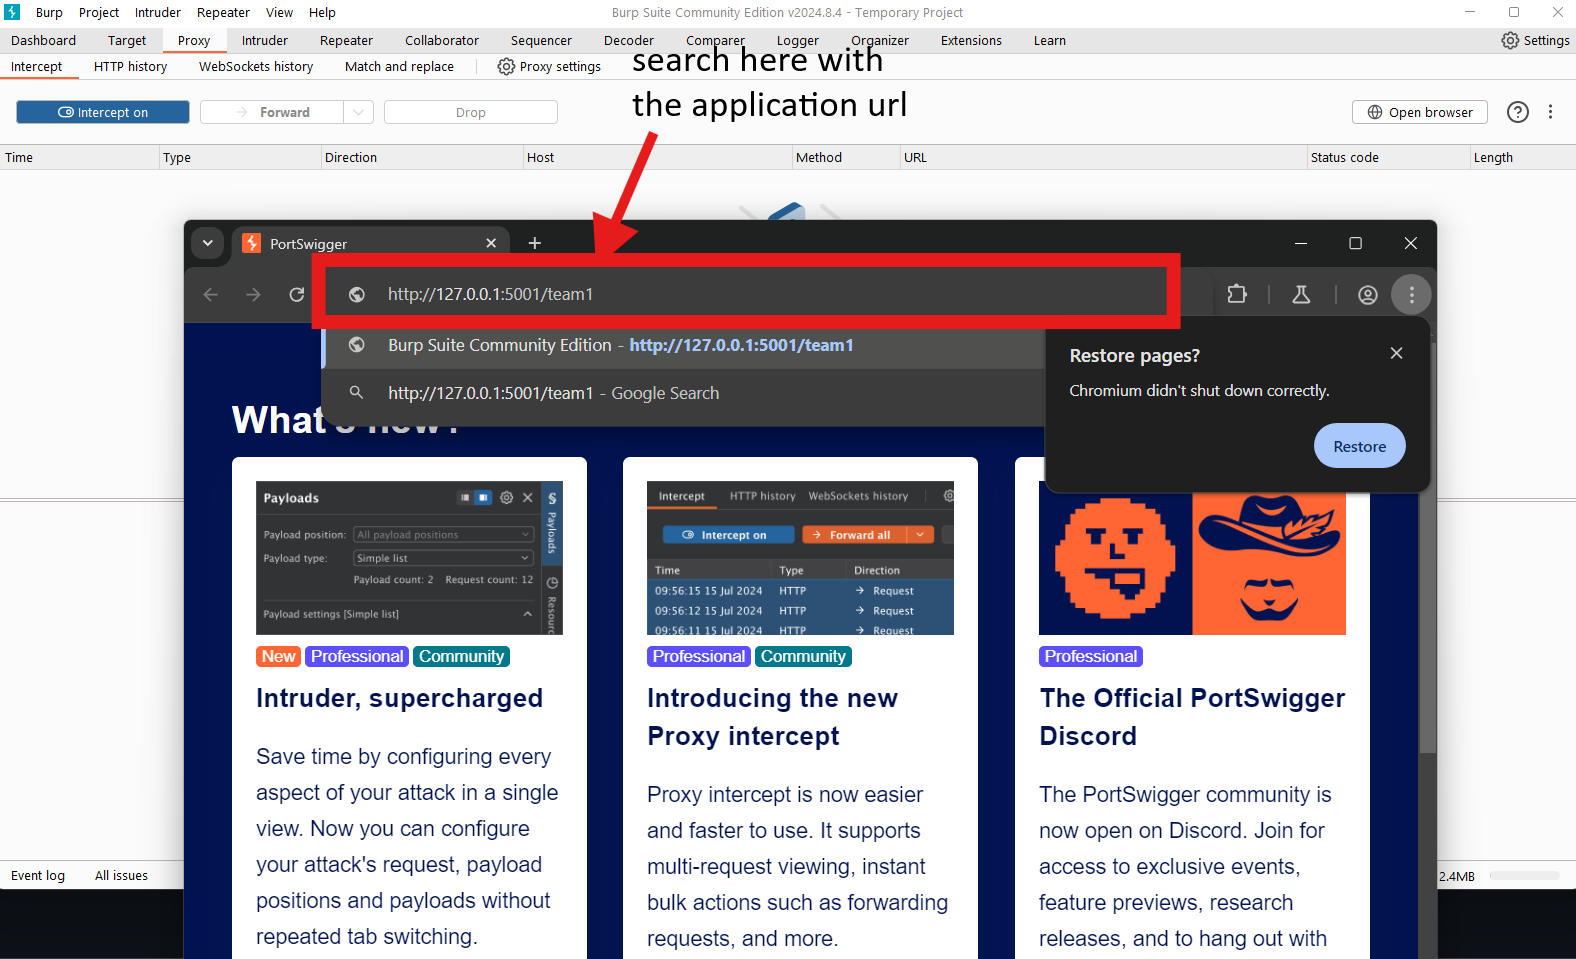Screen dimensions: 1576x959
Task: Open Proxy settings gear button
Action: [549, 66]
